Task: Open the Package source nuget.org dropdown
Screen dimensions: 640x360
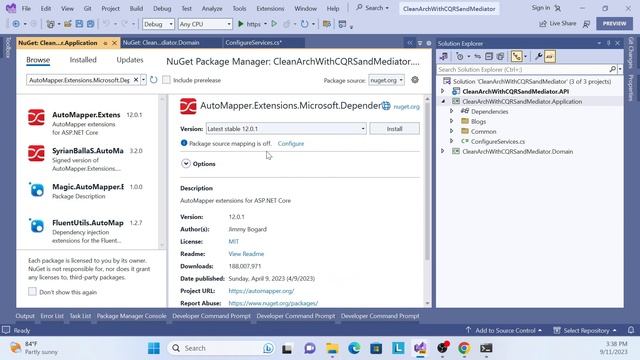Action: coord(386,80)
